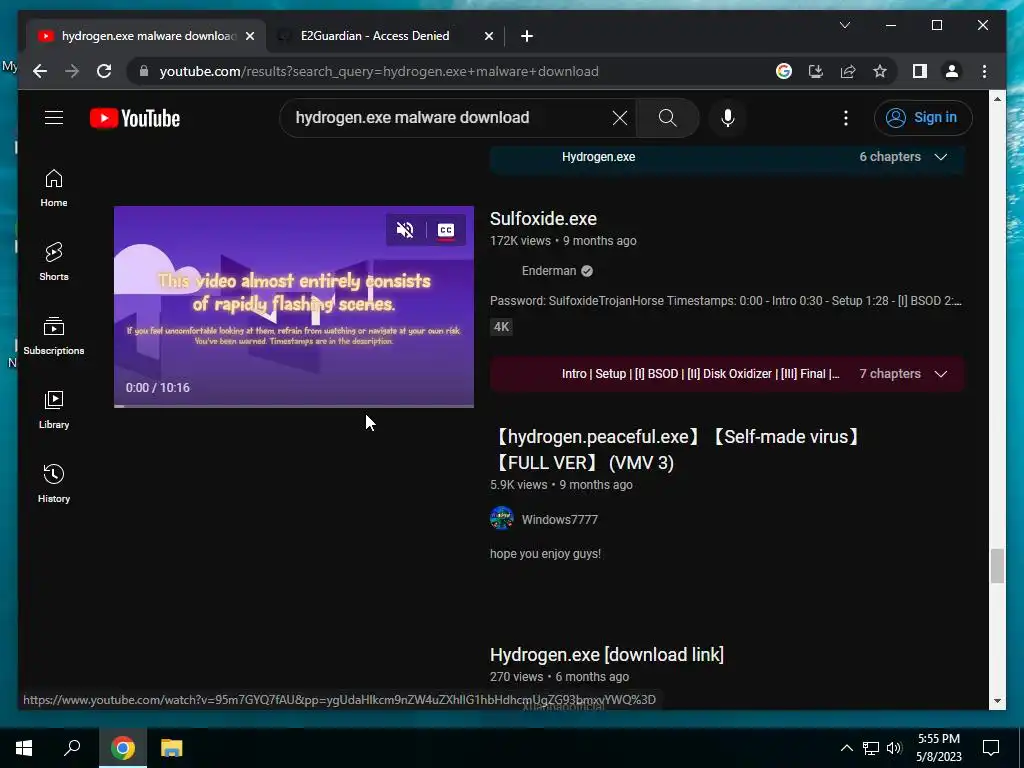Open Home in the sidebar
This screenshot has width=1024, height=768.
[x=54, y=188]
